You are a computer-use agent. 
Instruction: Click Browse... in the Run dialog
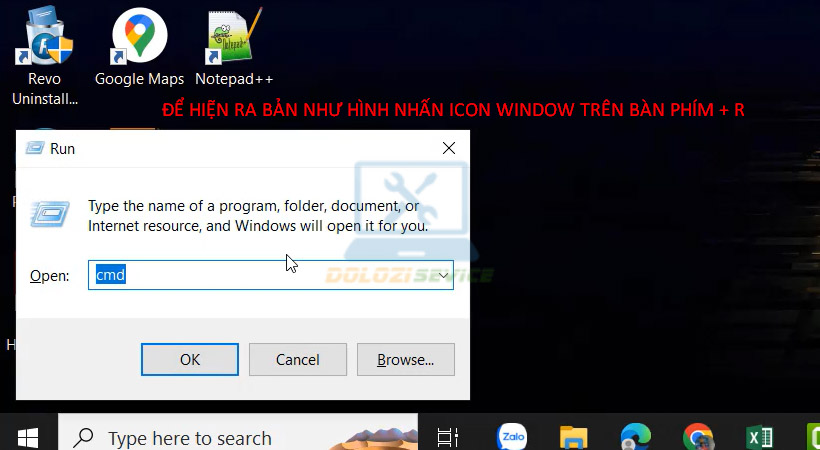[x=406, y=359]
